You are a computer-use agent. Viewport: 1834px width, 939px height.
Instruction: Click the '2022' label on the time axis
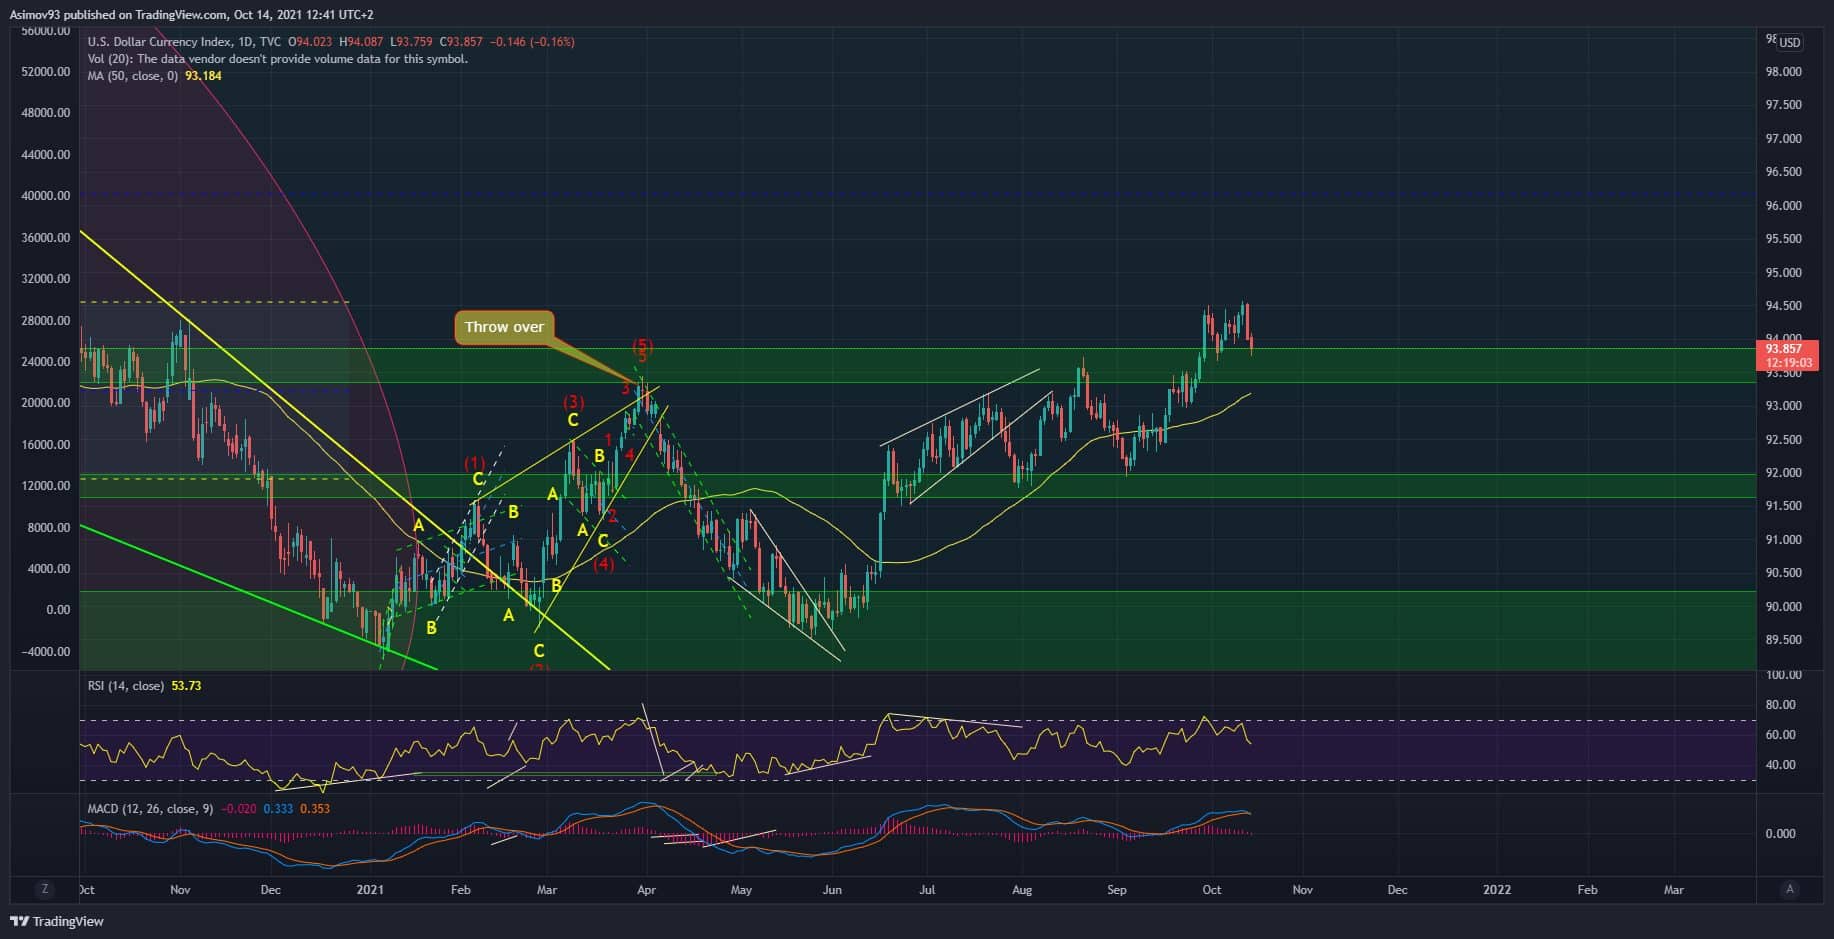point(1497,890)
